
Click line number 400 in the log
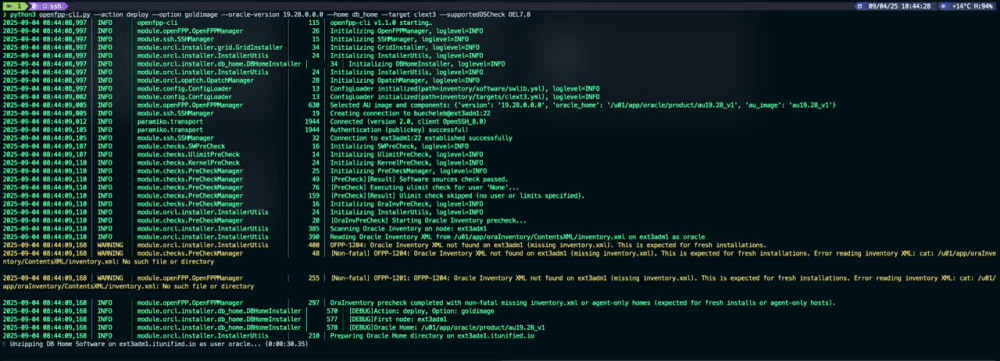[313, 246]
